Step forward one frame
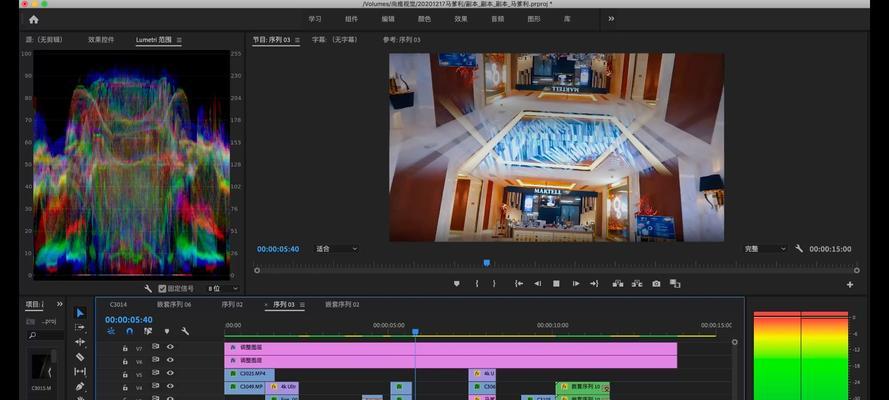 pos(575,284)
